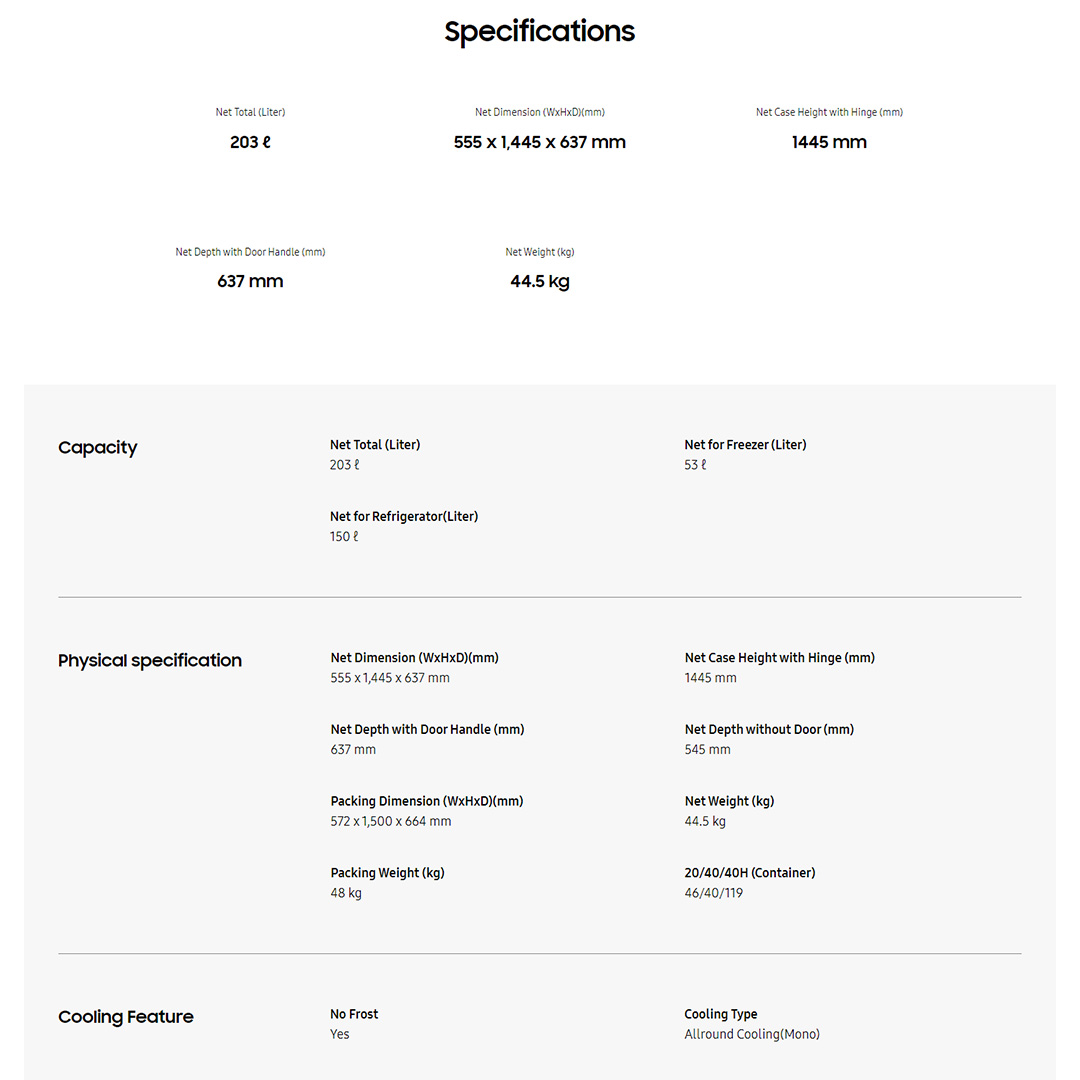The height and width of the screenshot is (1080, 1080).
Task: Click the 53 ℓ freezer capacity value
Action: tap(695, 465)
